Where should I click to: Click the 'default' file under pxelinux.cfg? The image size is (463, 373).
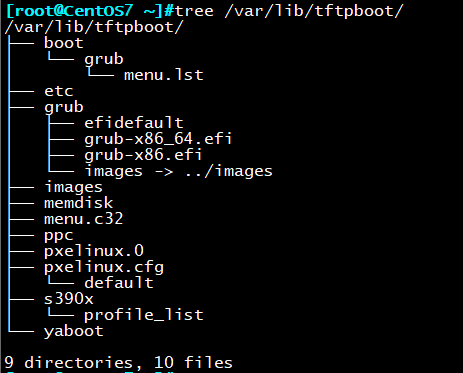click(119, 283)
